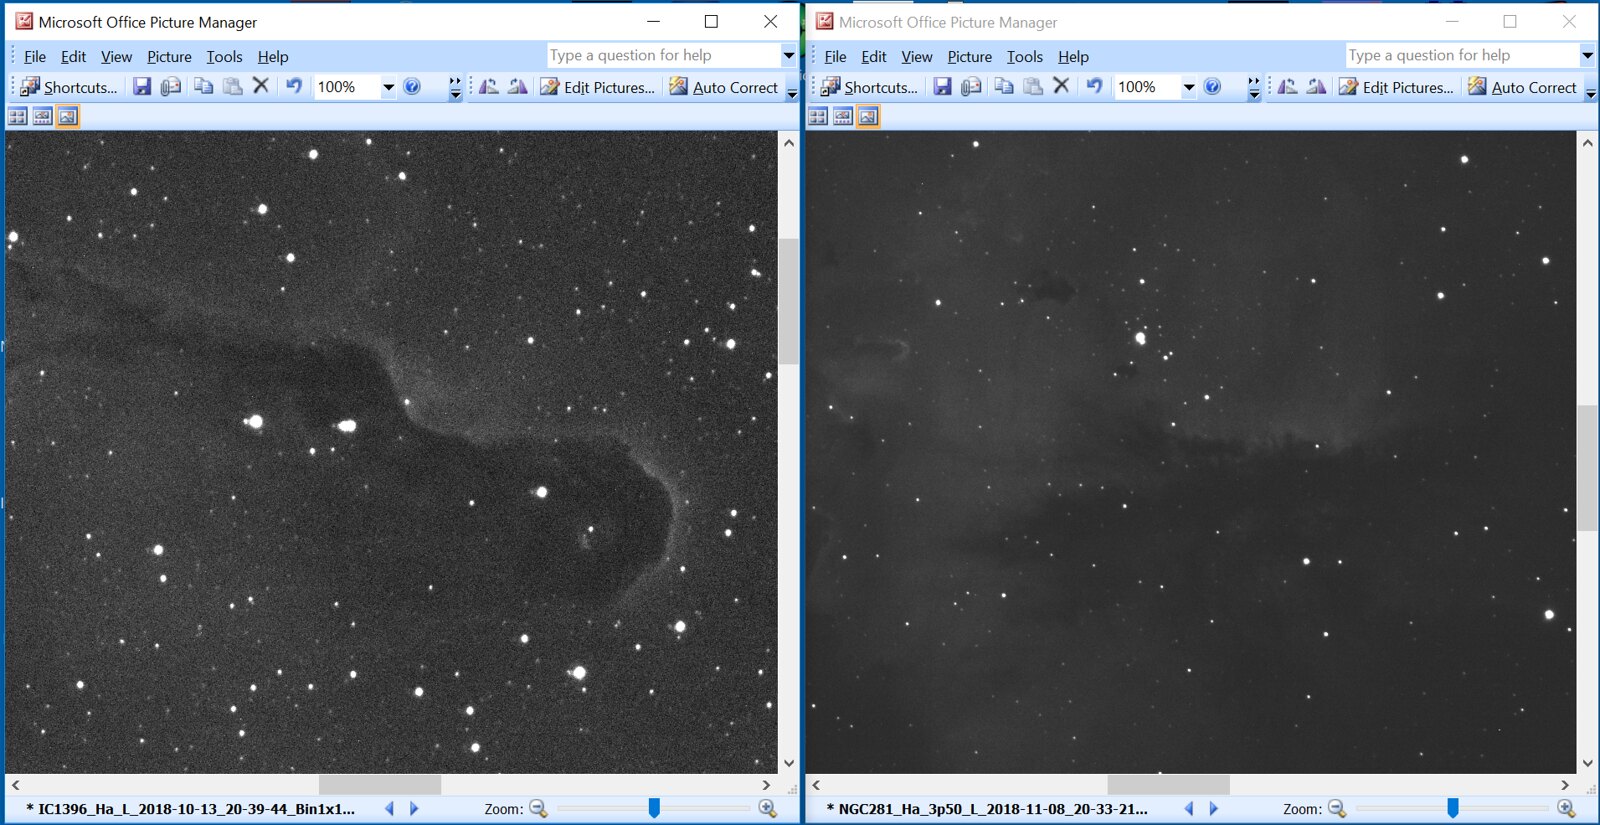Click Shortcuts... button in left window
Screen dimensions: 1600x825
69,87
